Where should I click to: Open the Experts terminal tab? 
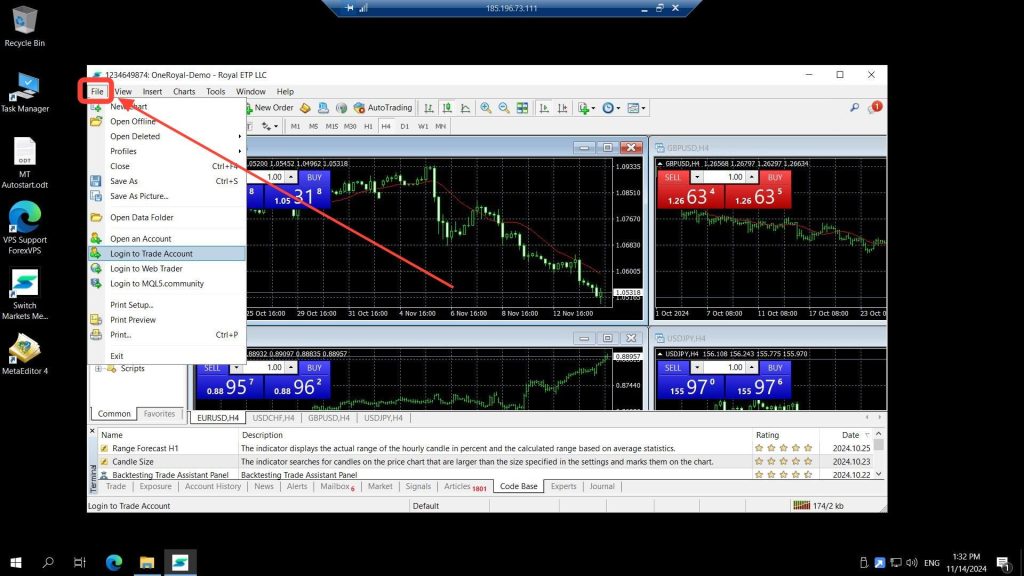(563, 487)
